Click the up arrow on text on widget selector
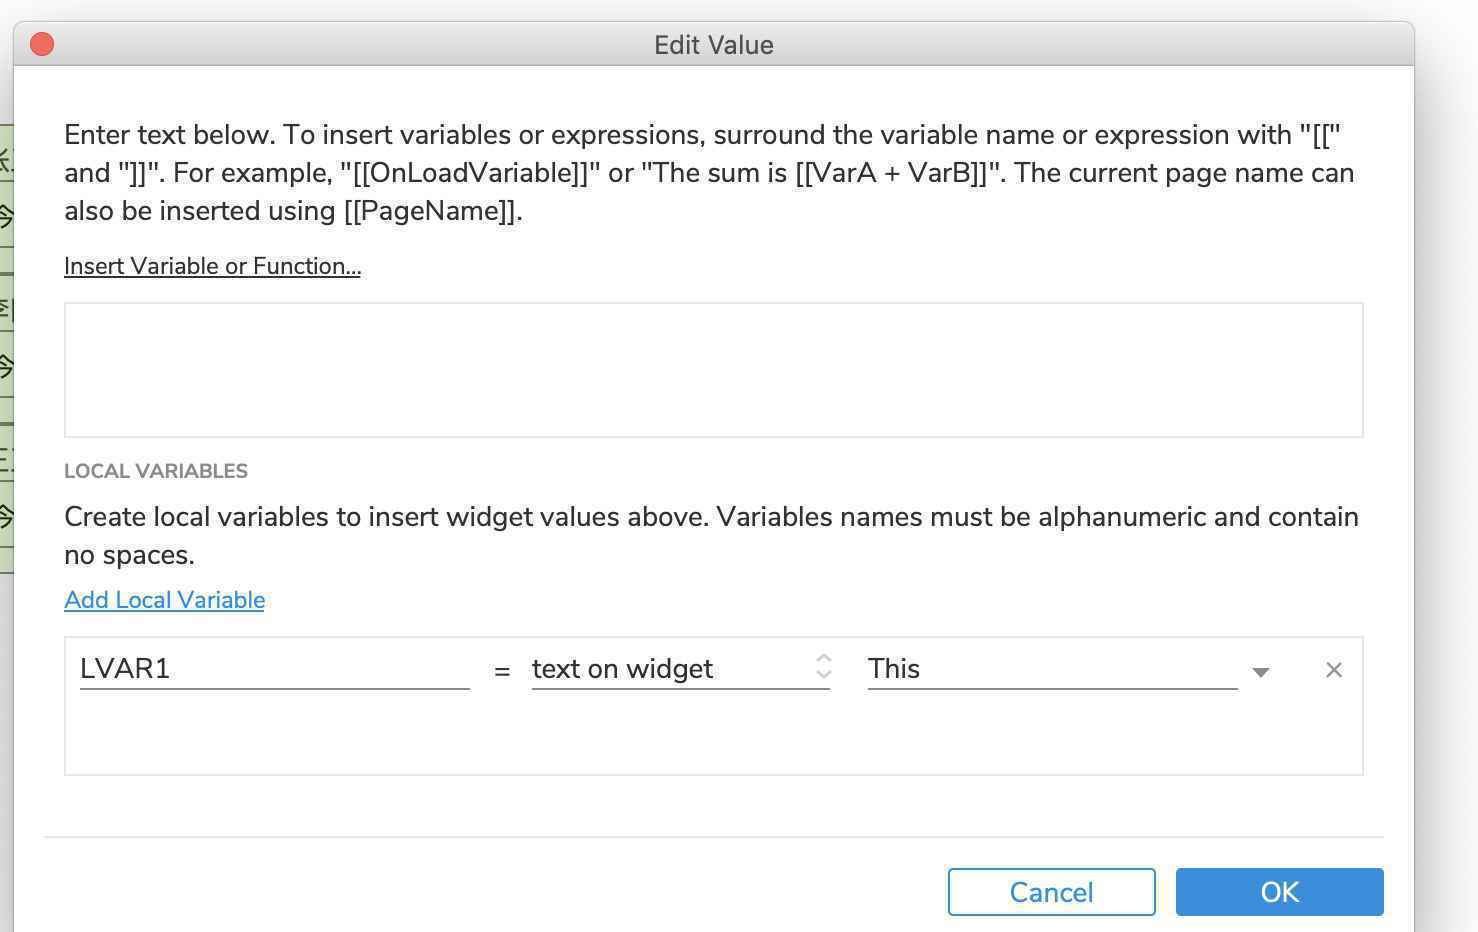The height and width of the screenshot is (932, 1478). (x=824, y=659)
